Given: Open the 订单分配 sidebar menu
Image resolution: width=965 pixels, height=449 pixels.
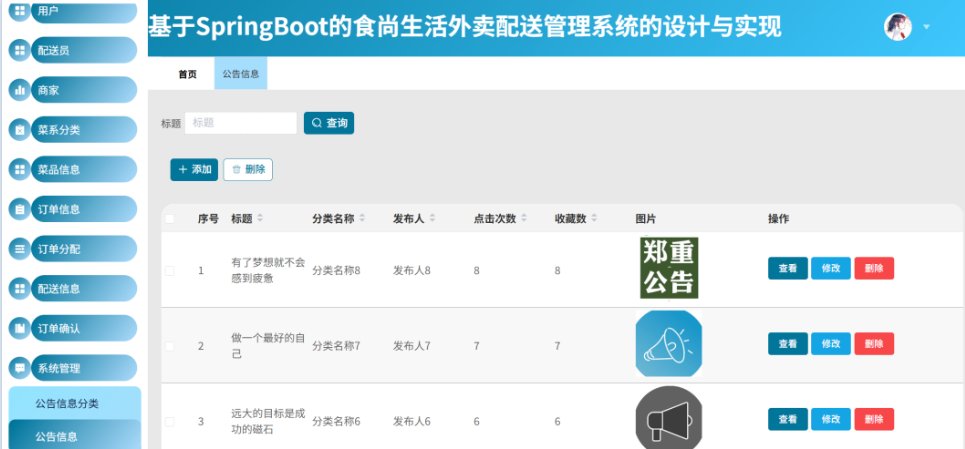Looking at the screenshot, I should click(x=84, y=249).
